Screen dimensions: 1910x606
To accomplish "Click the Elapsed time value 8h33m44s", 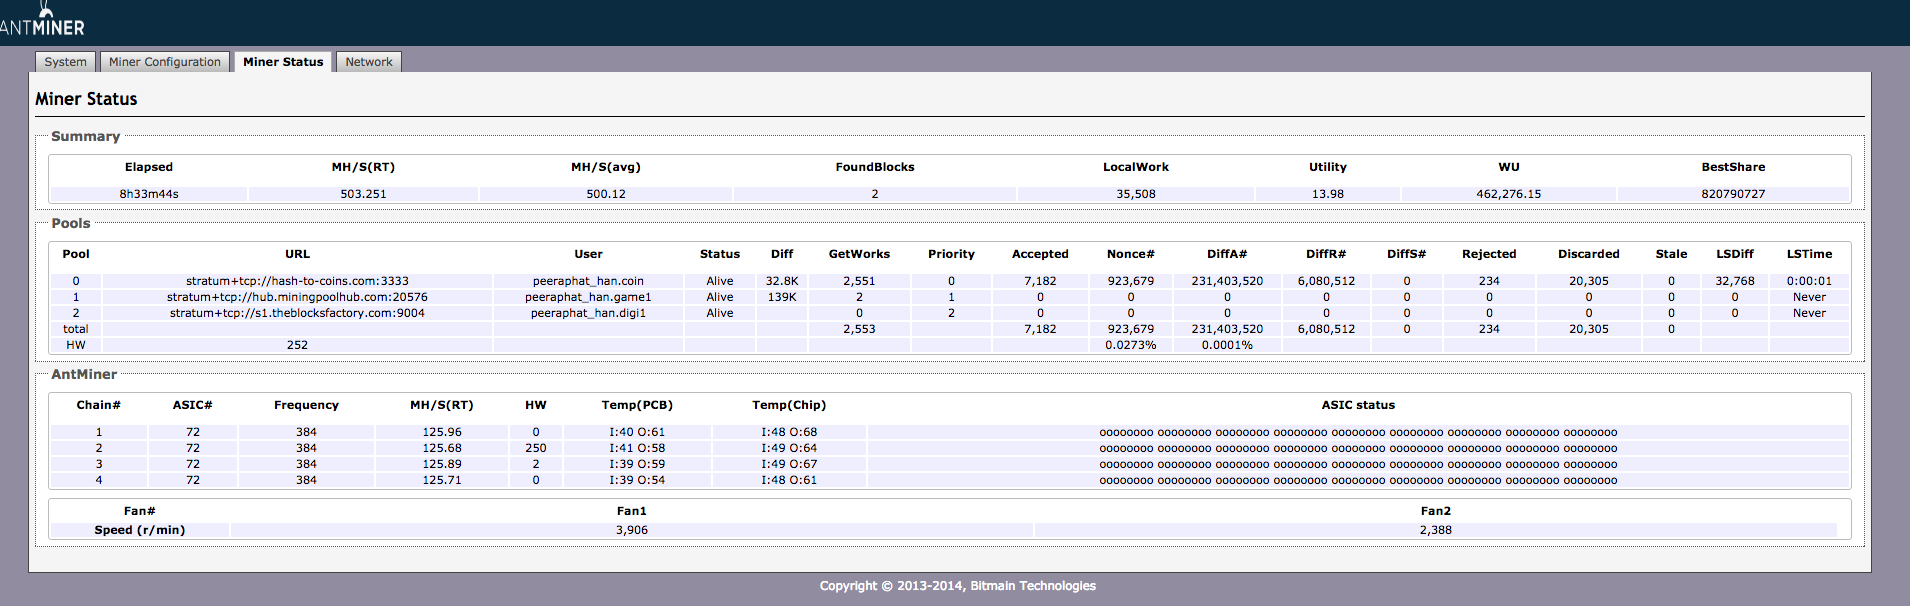I will tap(149, 194).
